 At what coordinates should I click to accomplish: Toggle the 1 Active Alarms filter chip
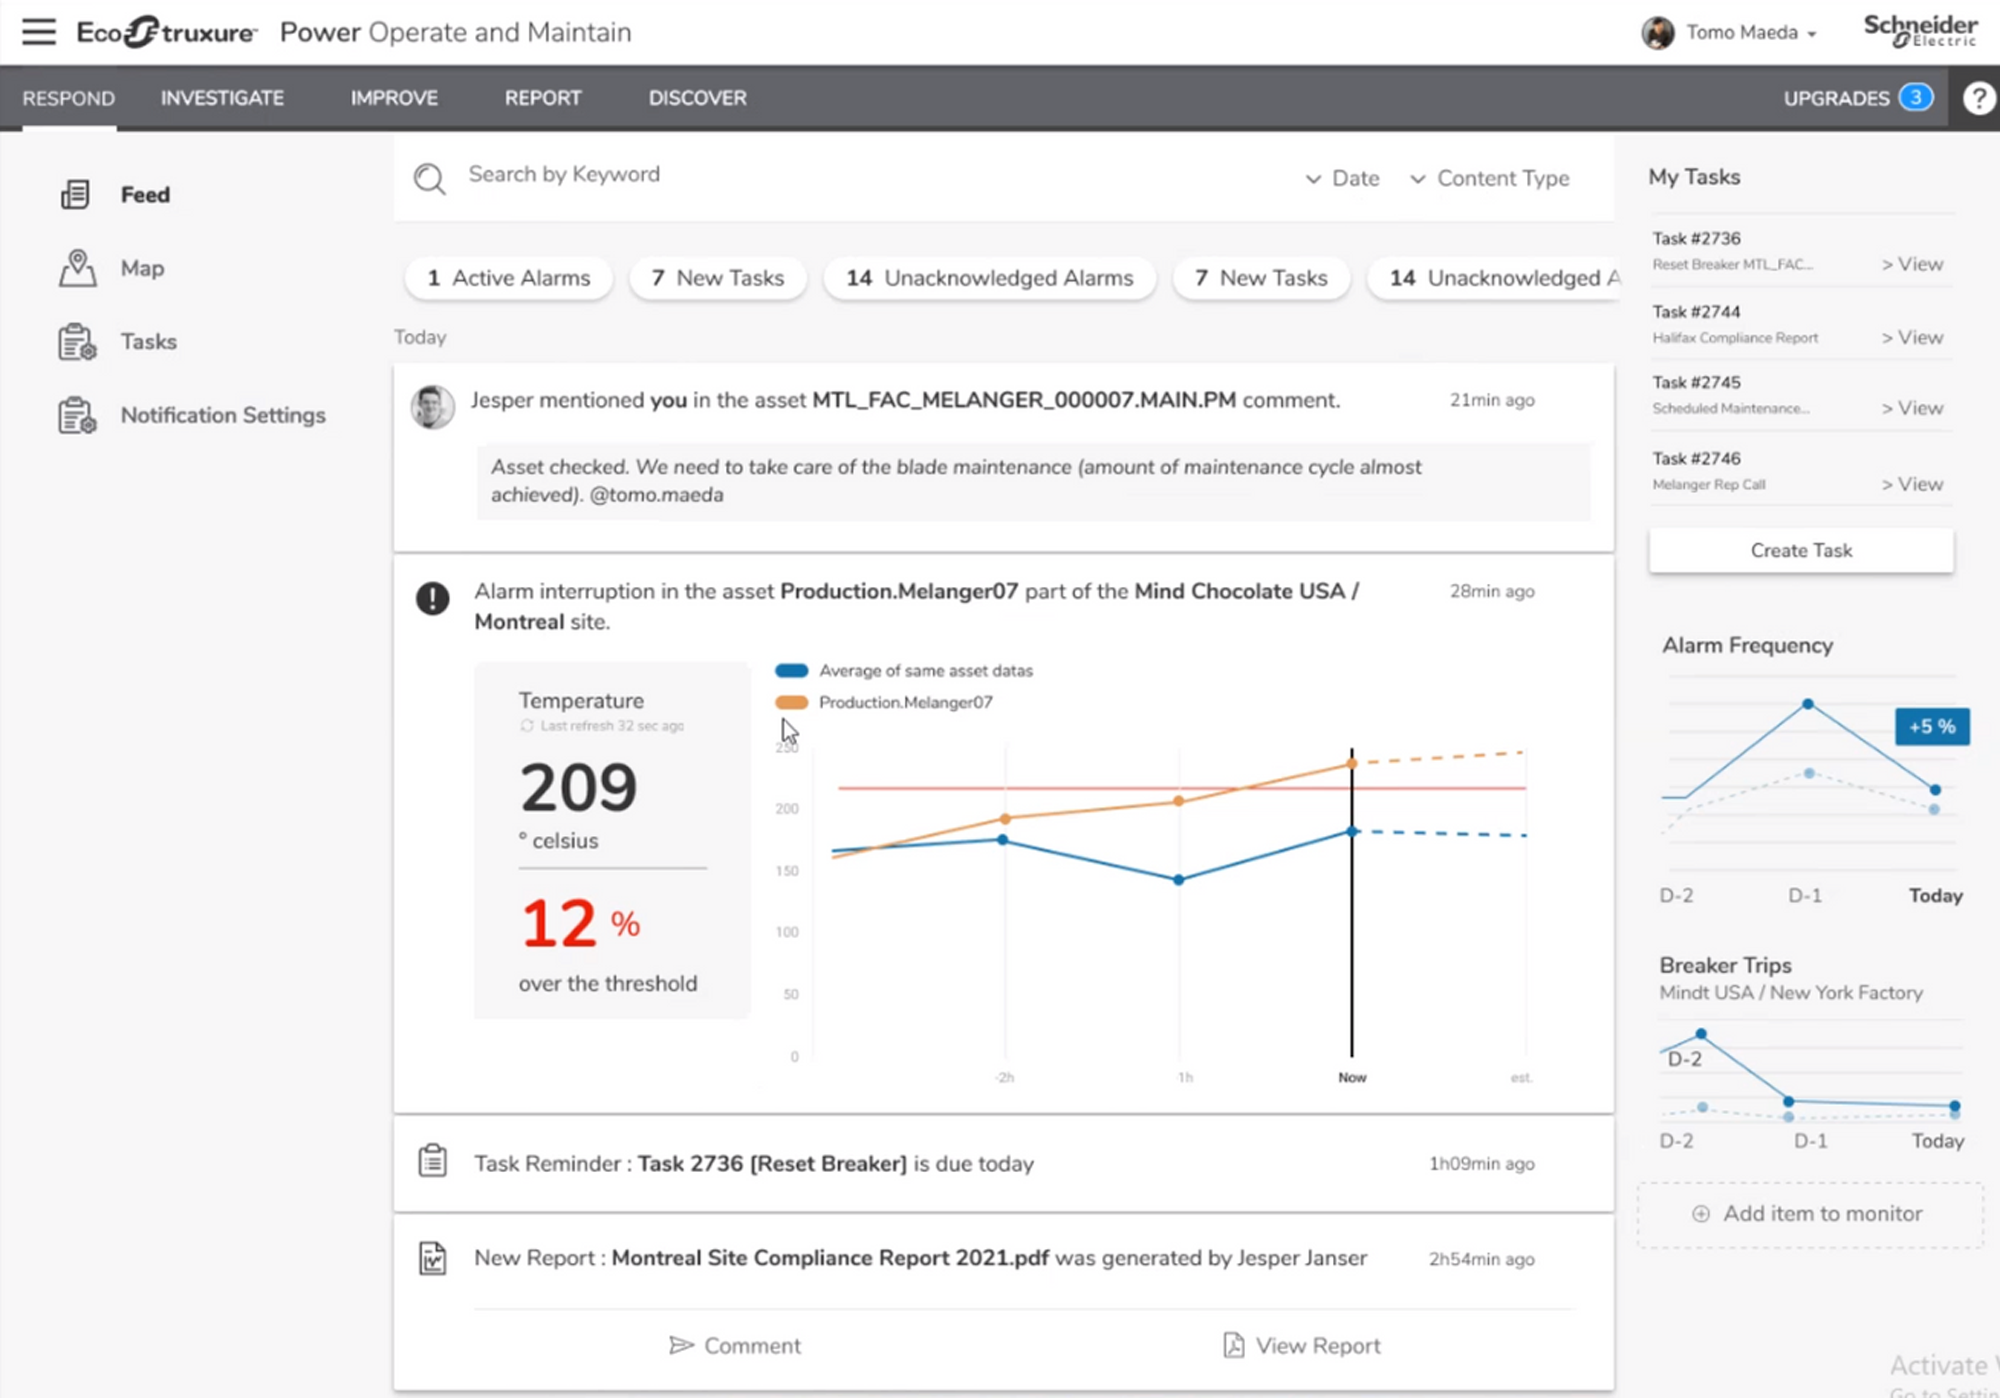(509, 278)
